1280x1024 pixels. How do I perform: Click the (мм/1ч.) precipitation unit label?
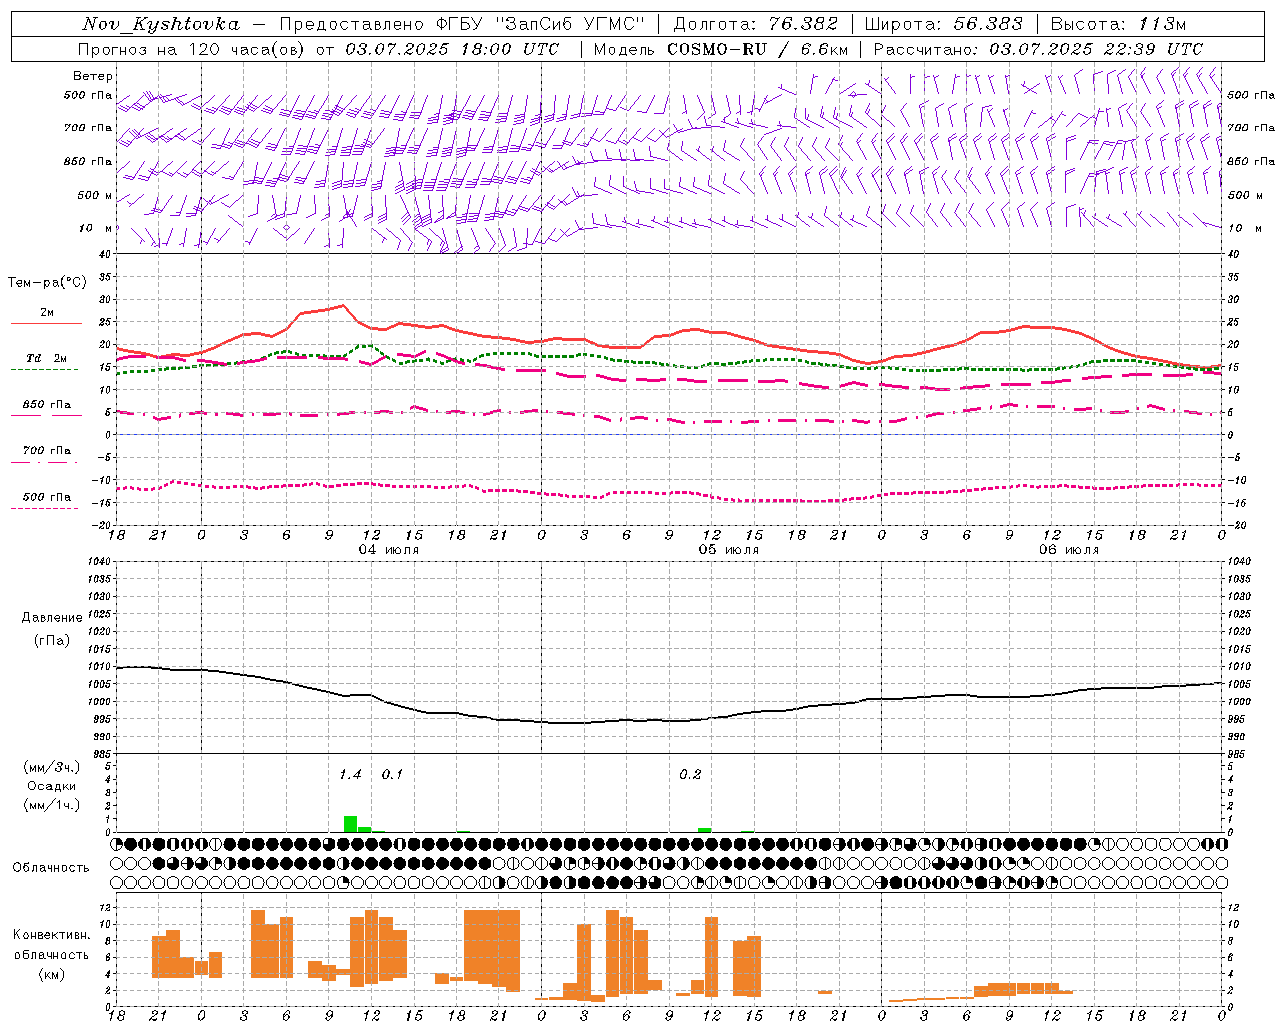(51, 805)
